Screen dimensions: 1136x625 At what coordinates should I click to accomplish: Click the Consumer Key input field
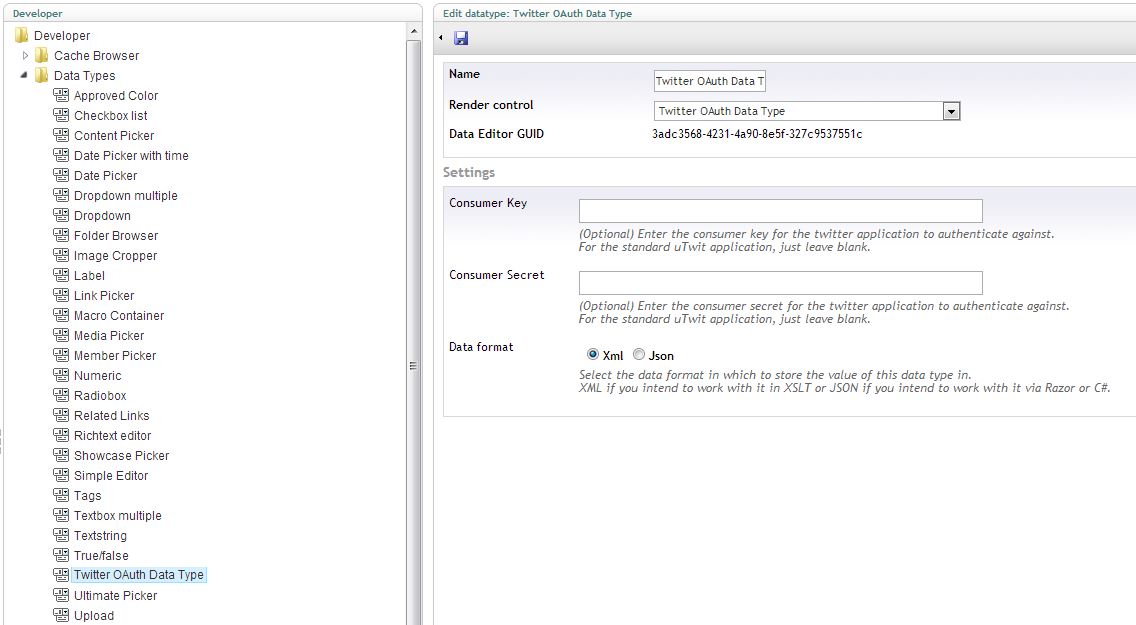coord(780,211)
